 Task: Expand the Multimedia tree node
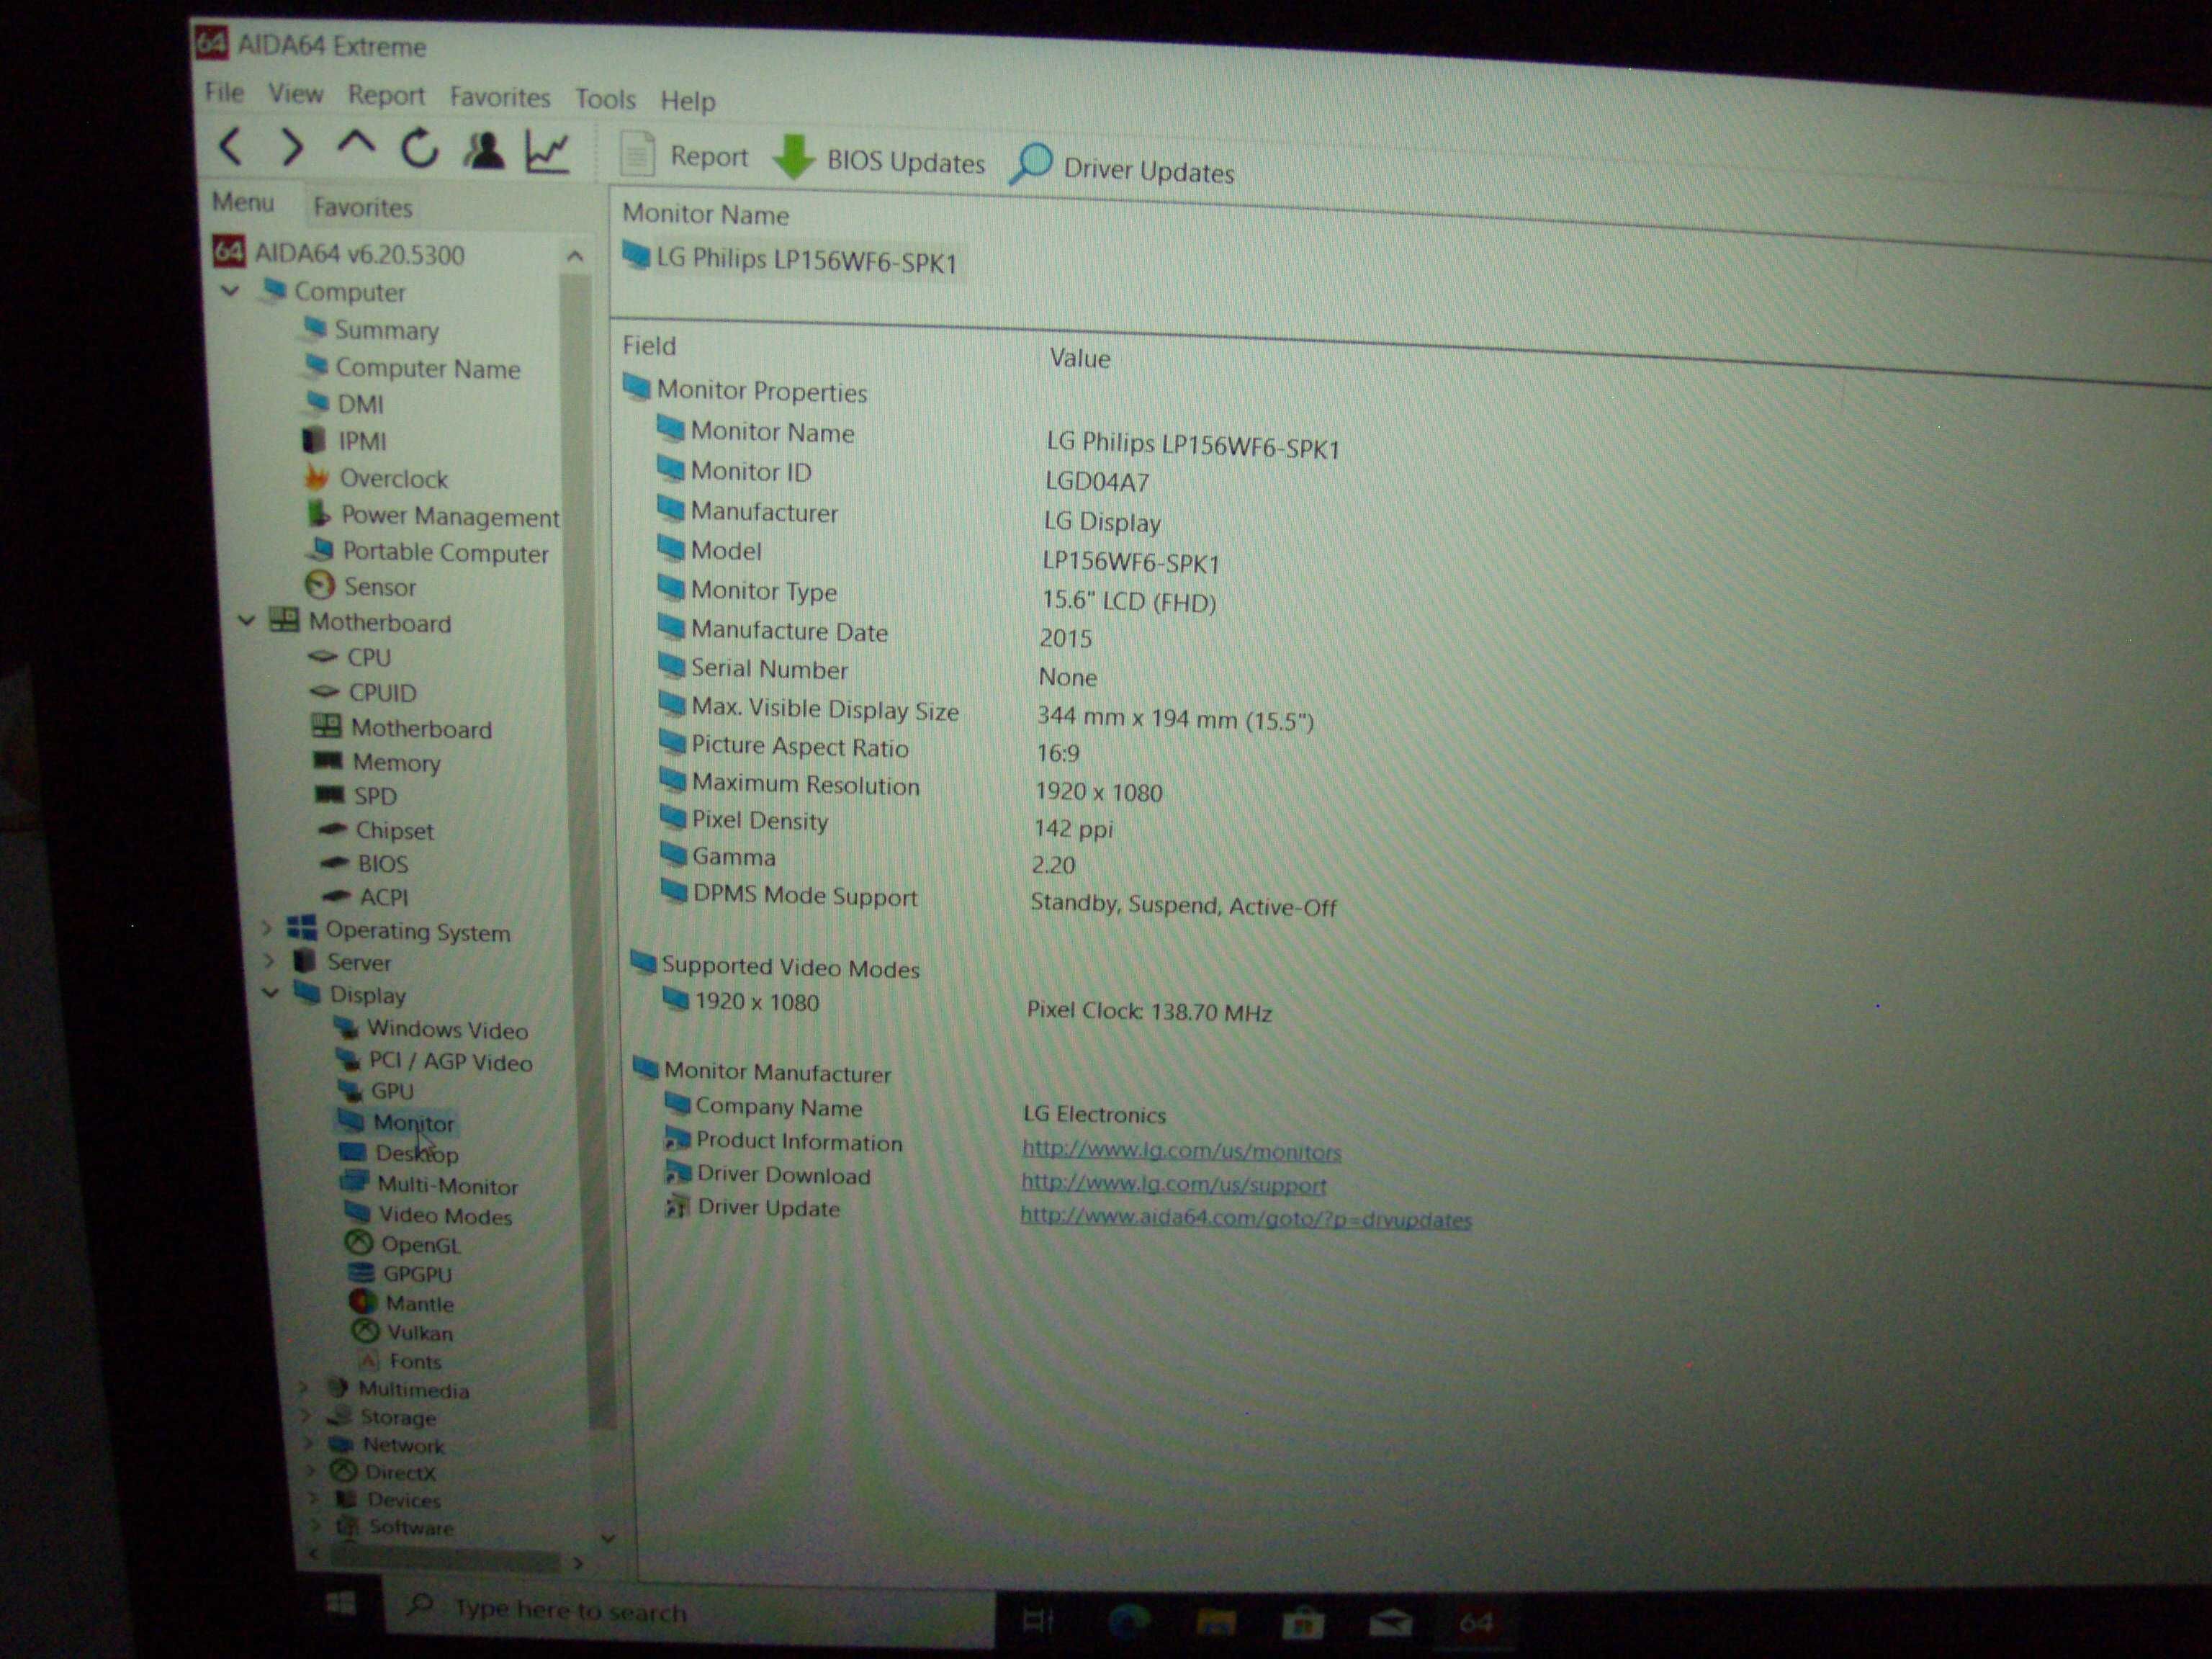click(304, 1388)
